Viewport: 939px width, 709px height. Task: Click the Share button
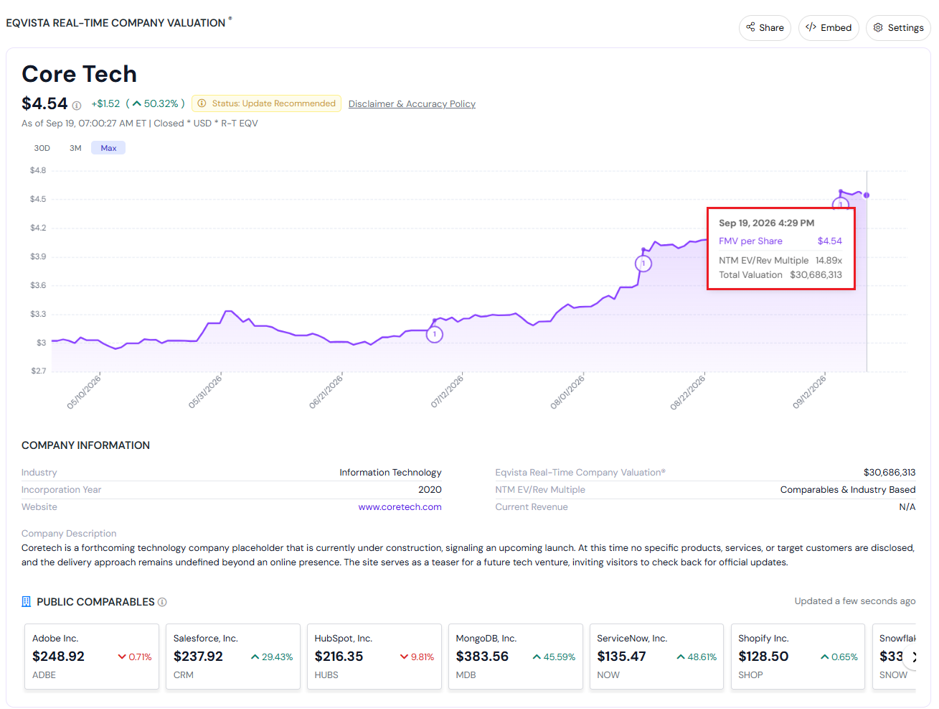pos(765,28)
